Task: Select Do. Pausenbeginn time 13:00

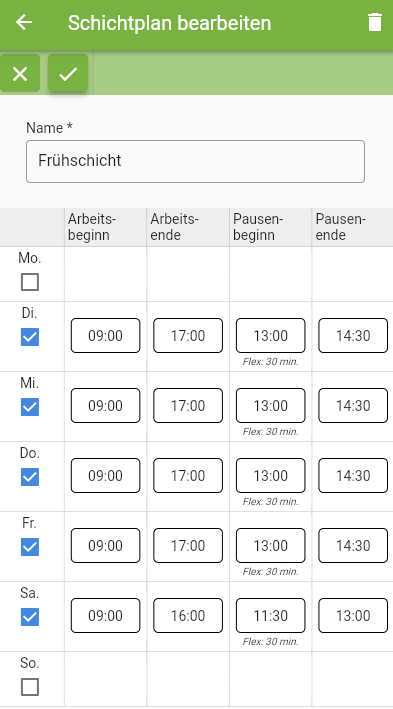Action: pos(270,475)
